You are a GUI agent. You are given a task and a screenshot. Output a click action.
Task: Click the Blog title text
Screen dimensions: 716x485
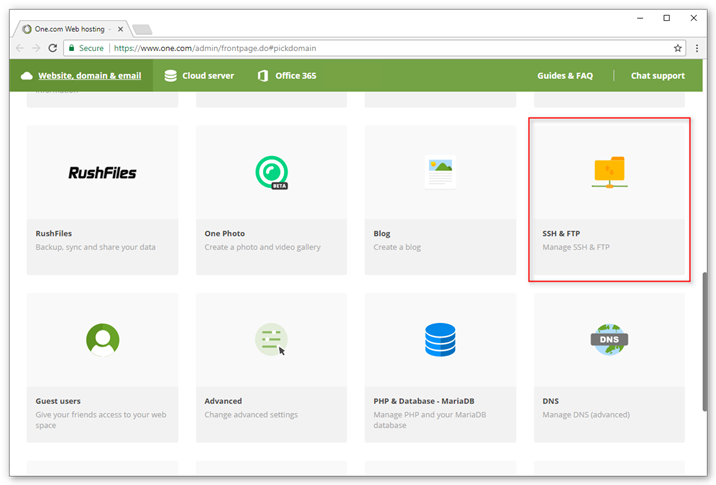382,233
